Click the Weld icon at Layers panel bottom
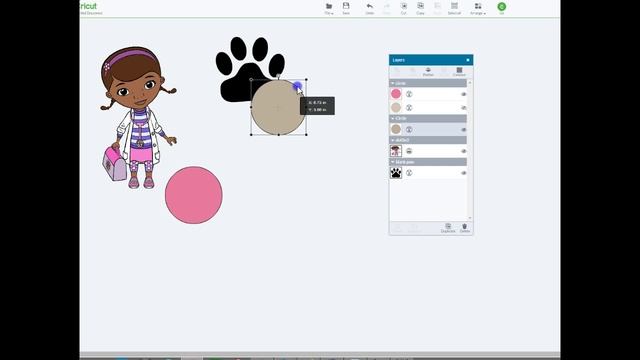Screen dimensions: 640x360 pyautogui.click(x=415, y=228)
